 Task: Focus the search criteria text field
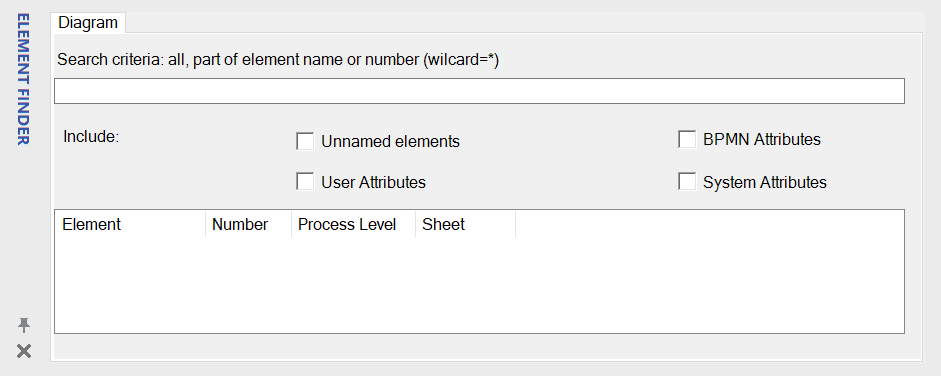(479, 91)
